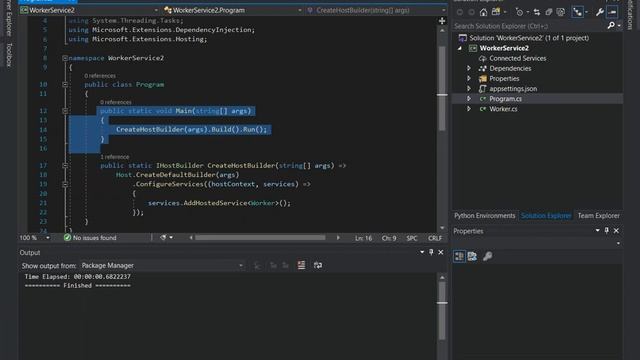640x360 pixels.
Task: Expand the Dependencies node
Action: (469, 68)
